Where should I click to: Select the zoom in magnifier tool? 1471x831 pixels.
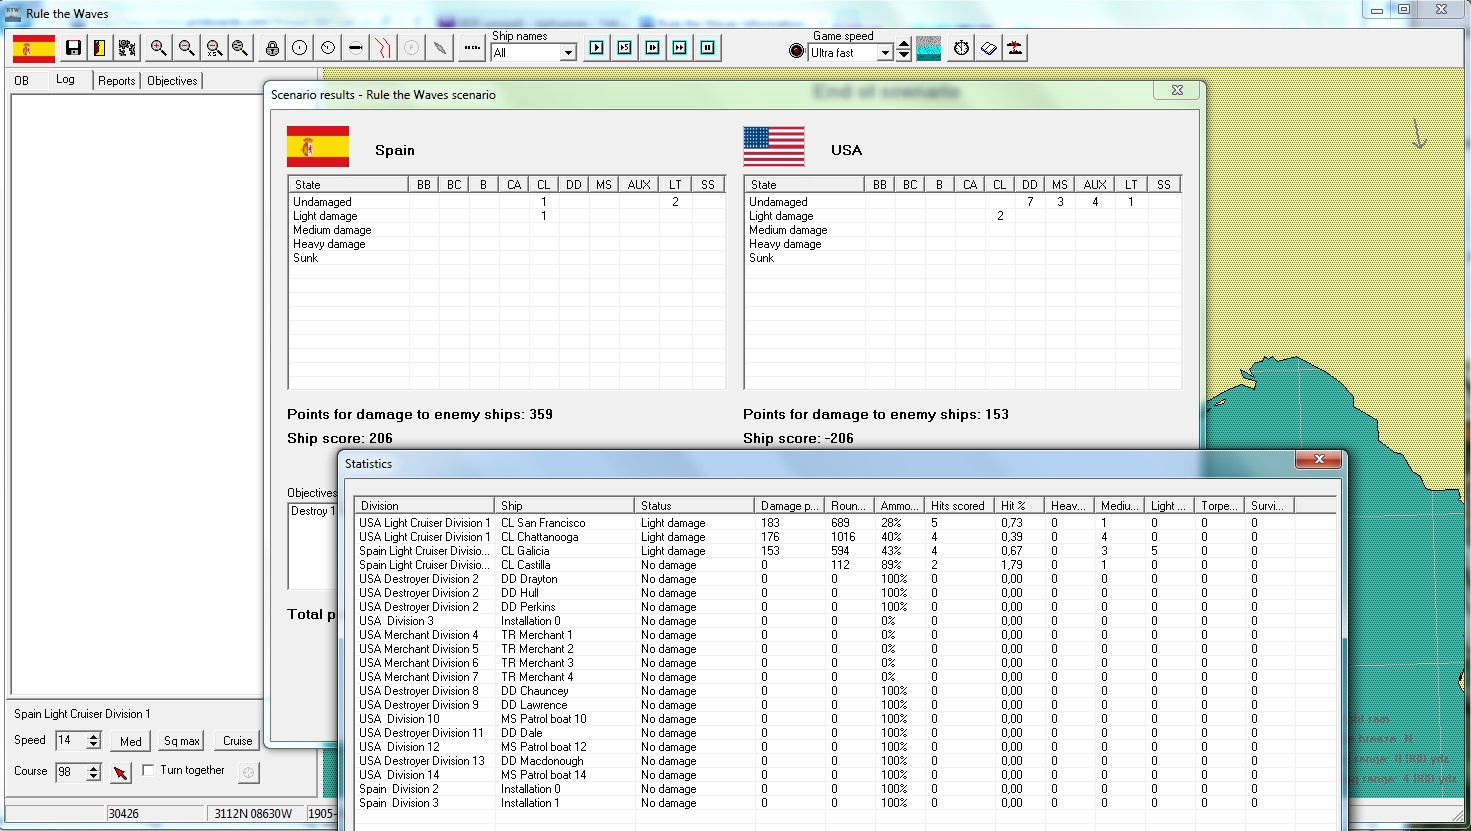(159, 47)
